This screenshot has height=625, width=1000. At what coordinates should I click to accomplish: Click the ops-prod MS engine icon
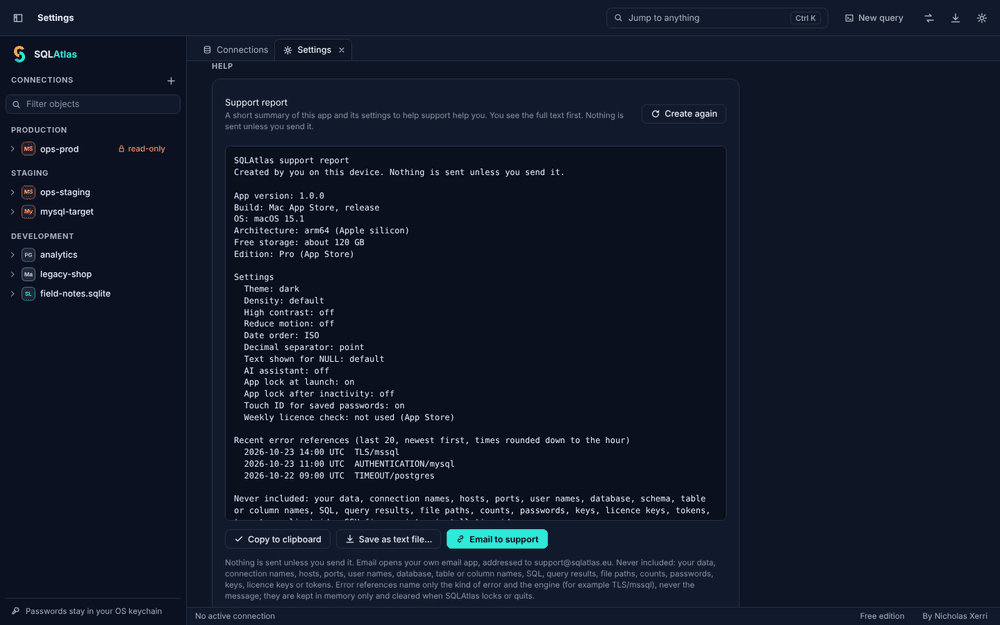28,149
